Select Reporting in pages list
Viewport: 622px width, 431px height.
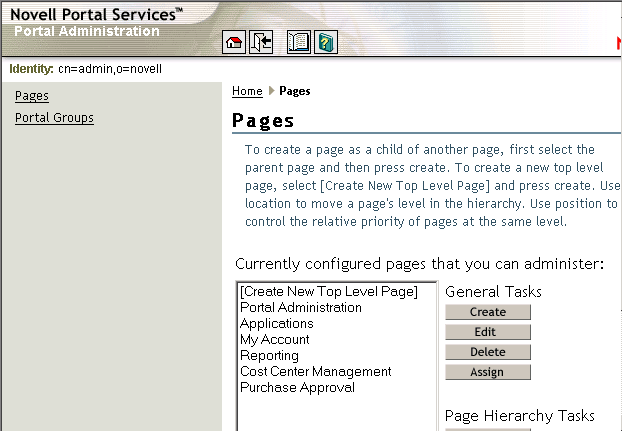point(337,356)
